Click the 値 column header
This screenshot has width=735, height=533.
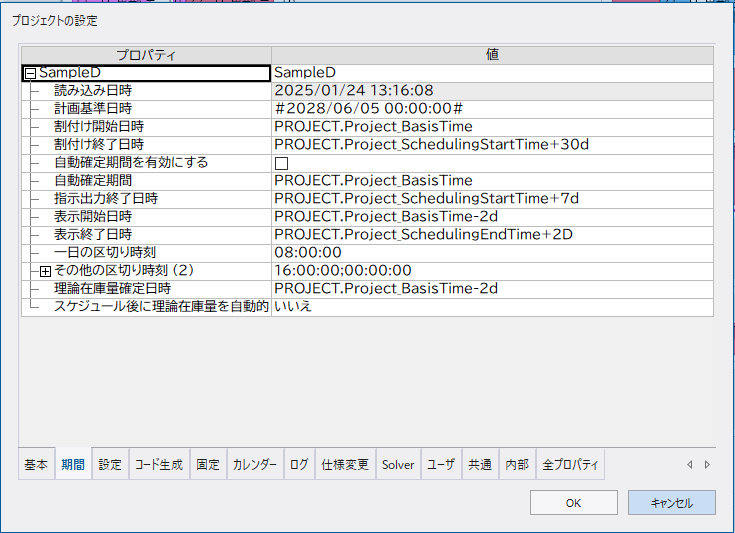[492, 55]
